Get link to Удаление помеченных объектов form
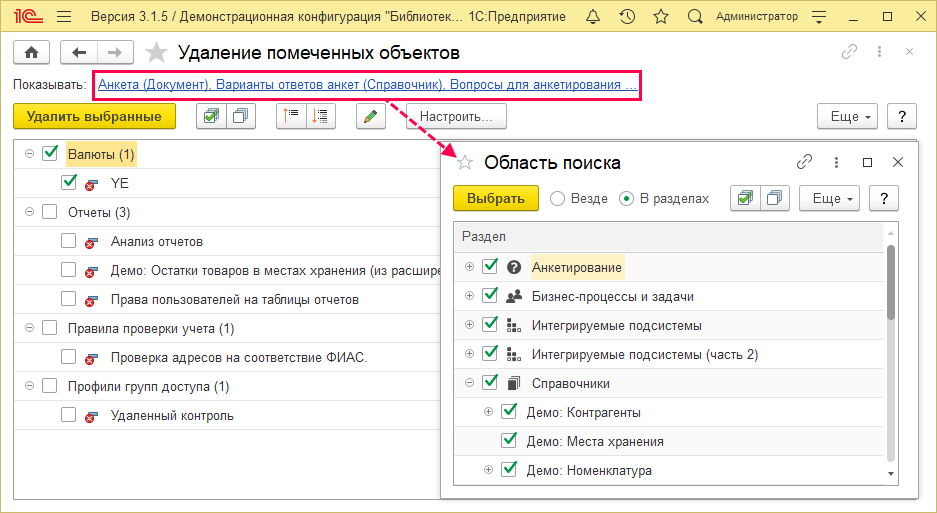937x513 pixels. (849, 52)
